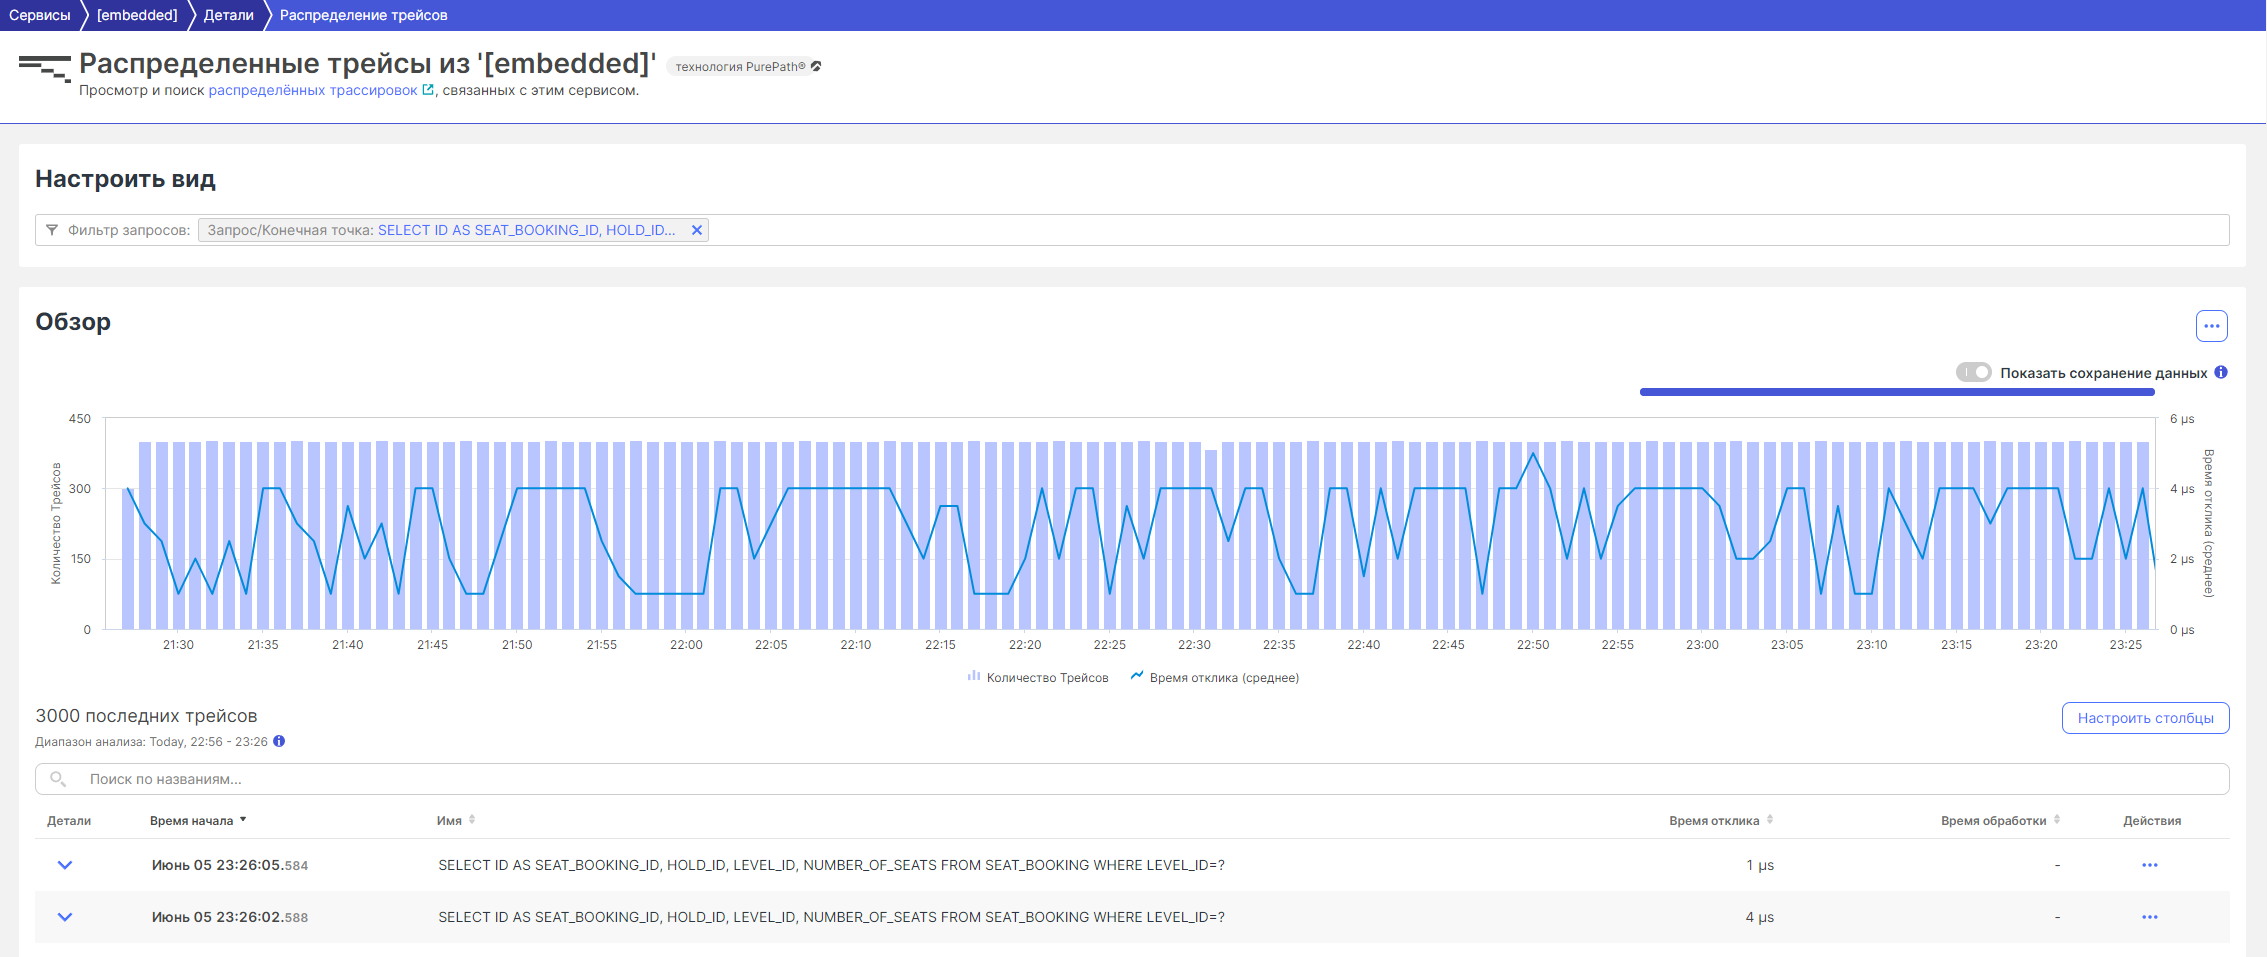2267x957 pixels.
Task: Click the Настроить столбцы button
Action: [2145, 718]
